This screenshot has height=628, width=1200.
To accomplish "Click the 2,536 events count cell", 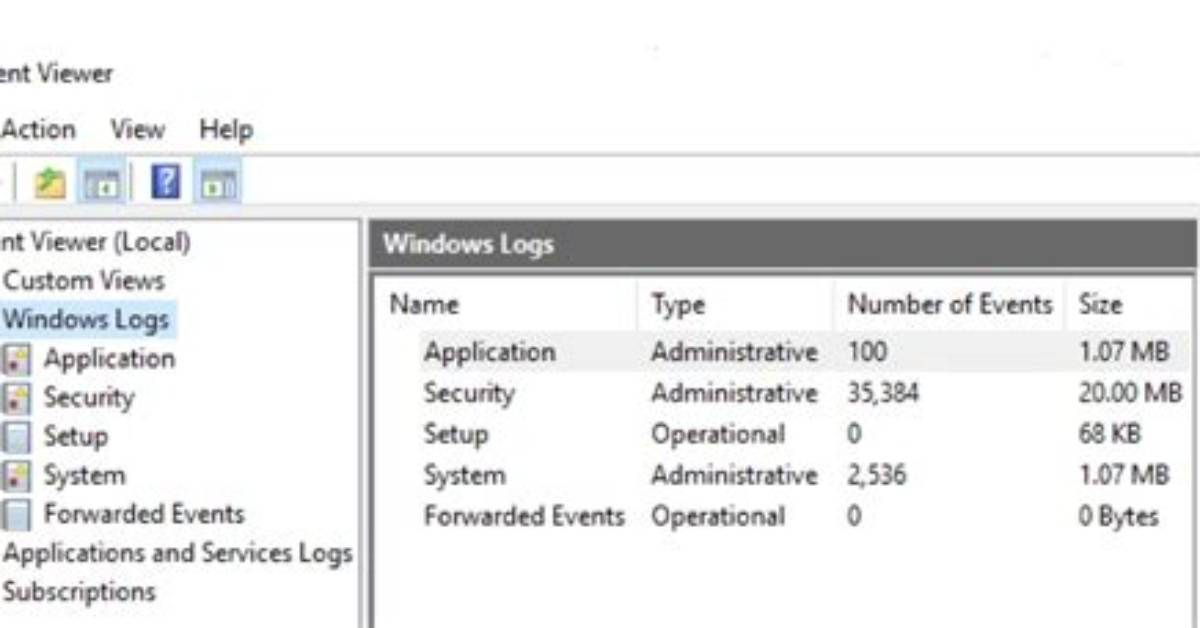I will tap(877, 475).
